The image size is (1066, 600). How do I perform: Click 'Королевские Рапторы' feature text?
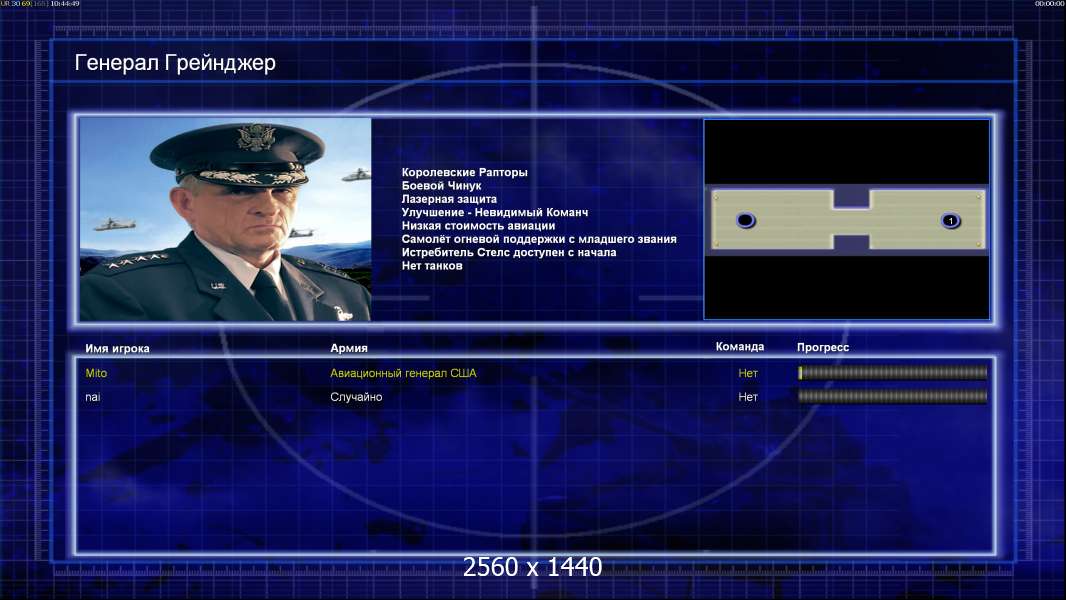464,173
